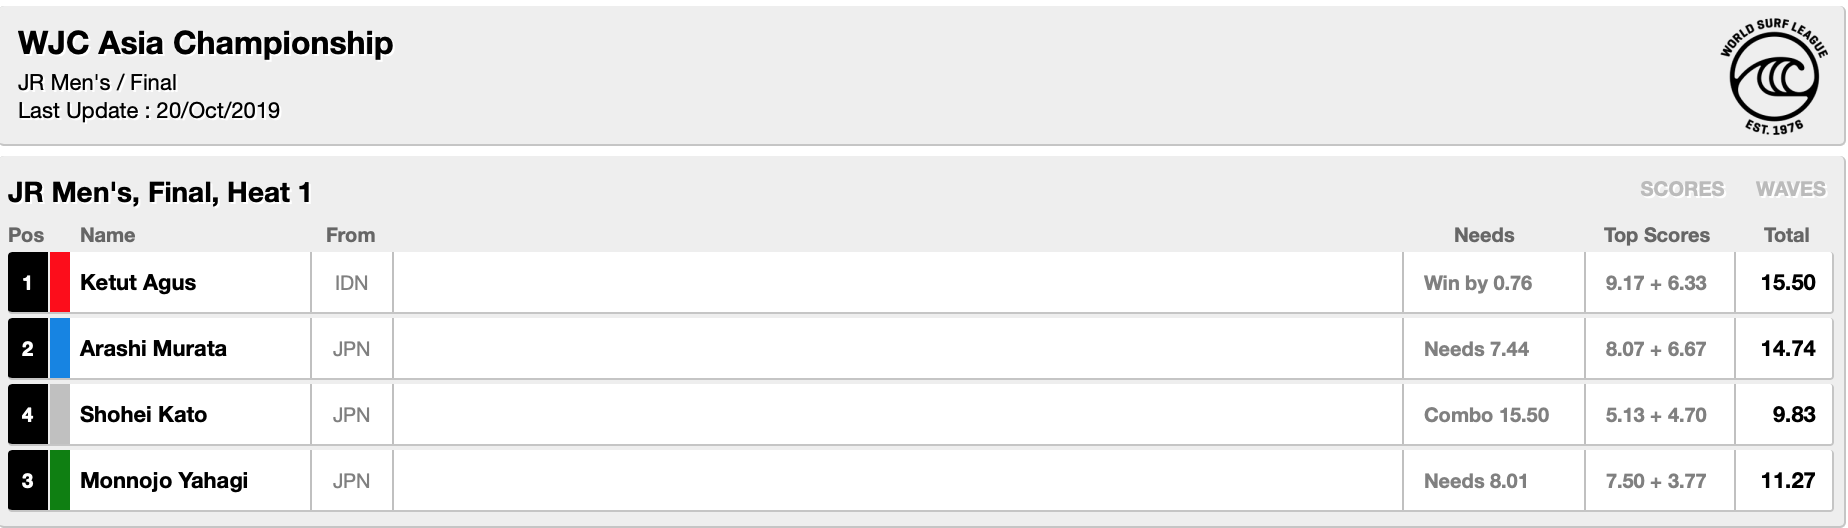
Task: Click the WJC Asia Championship title
Action: [205, 43]
